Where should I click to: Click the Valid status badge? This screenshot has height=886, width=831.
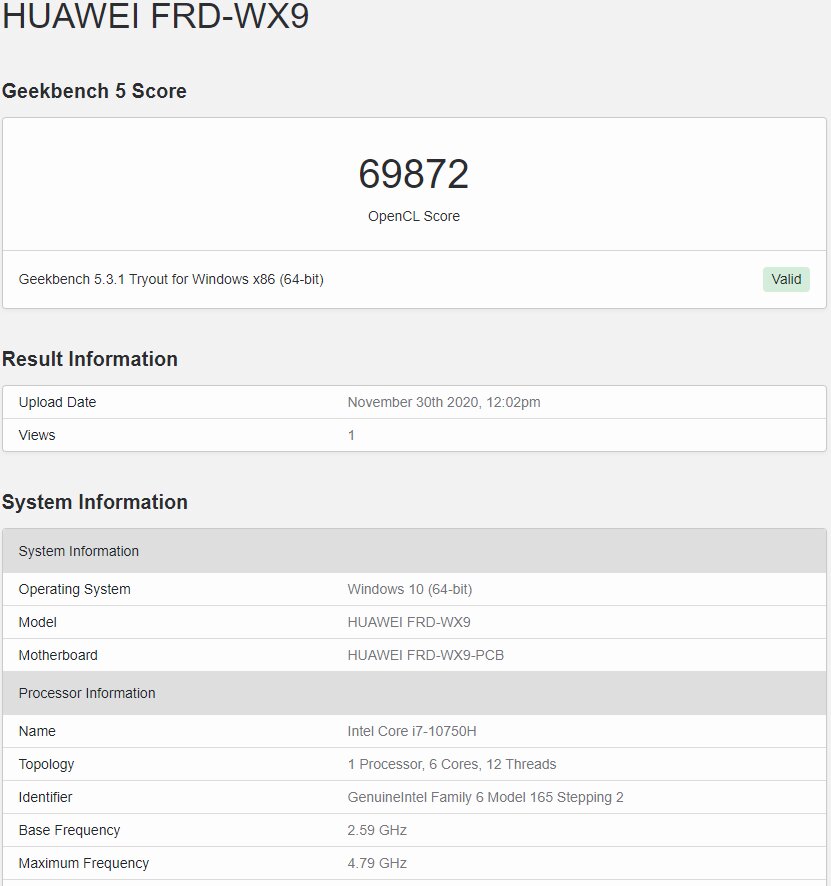pyautogui.click(x=786, y=279)
